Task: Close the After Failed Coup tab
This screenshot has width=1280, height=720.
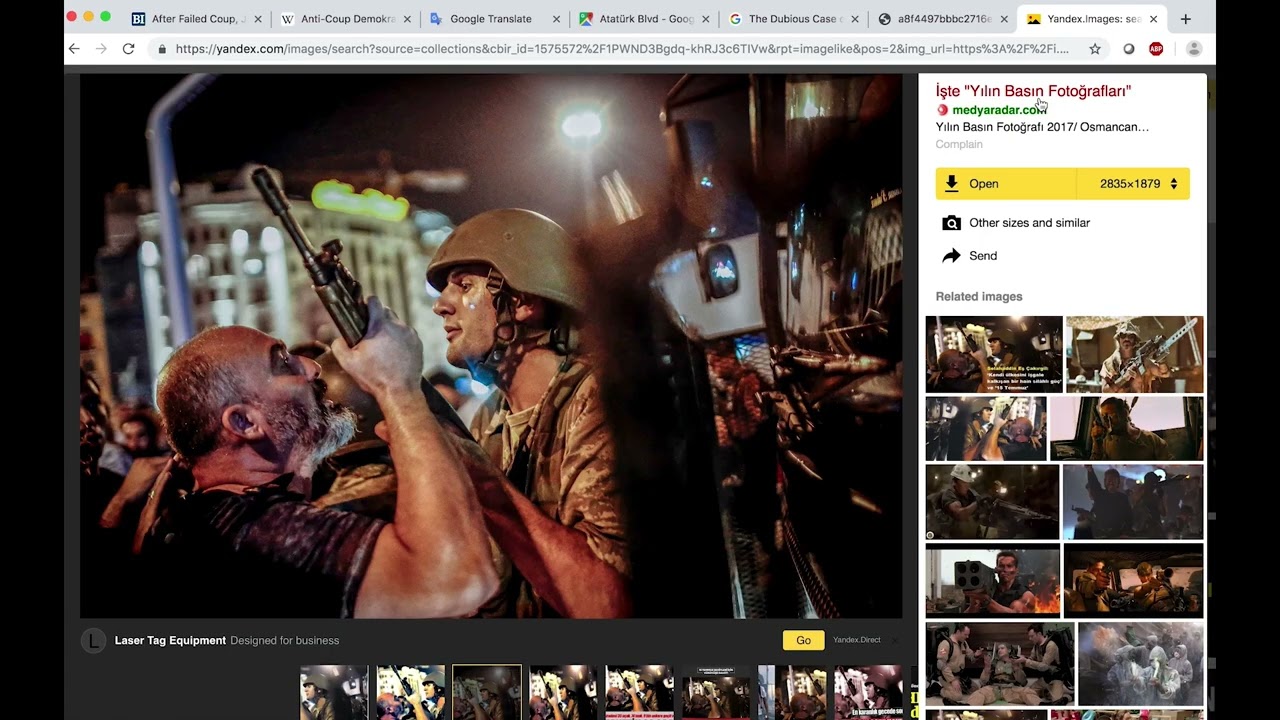Action: (x=258, y=18)
